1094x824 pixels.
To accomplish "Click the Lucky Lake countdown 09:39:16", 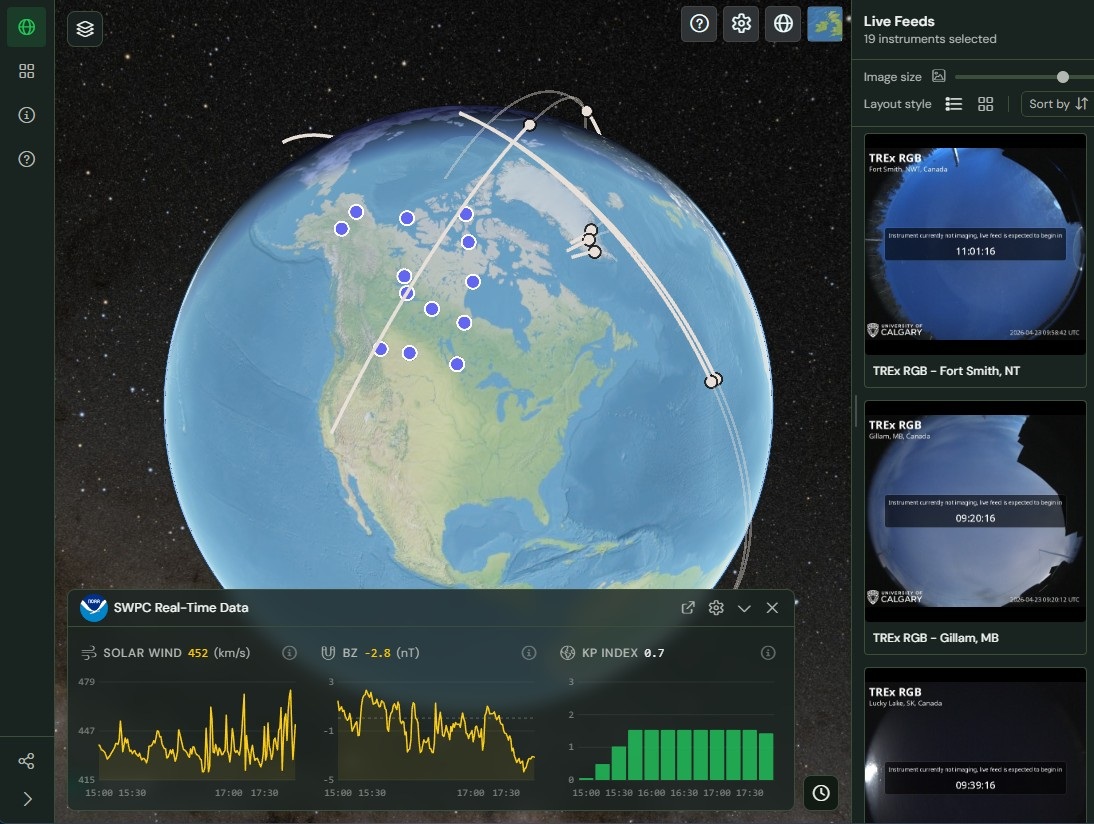I will [x=975, y=785].
